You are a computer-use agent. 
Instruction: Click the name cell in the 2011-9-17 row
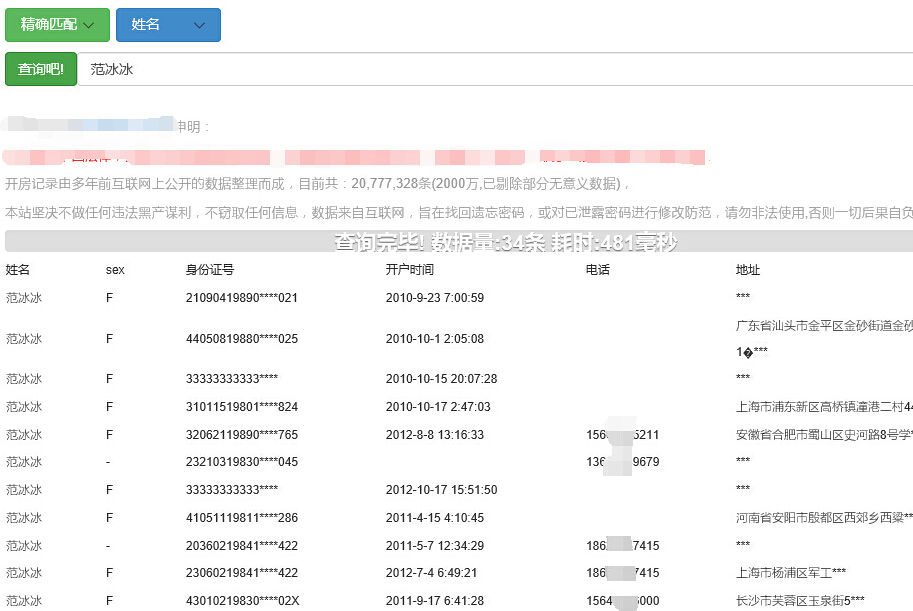click(x=24, y=601)
